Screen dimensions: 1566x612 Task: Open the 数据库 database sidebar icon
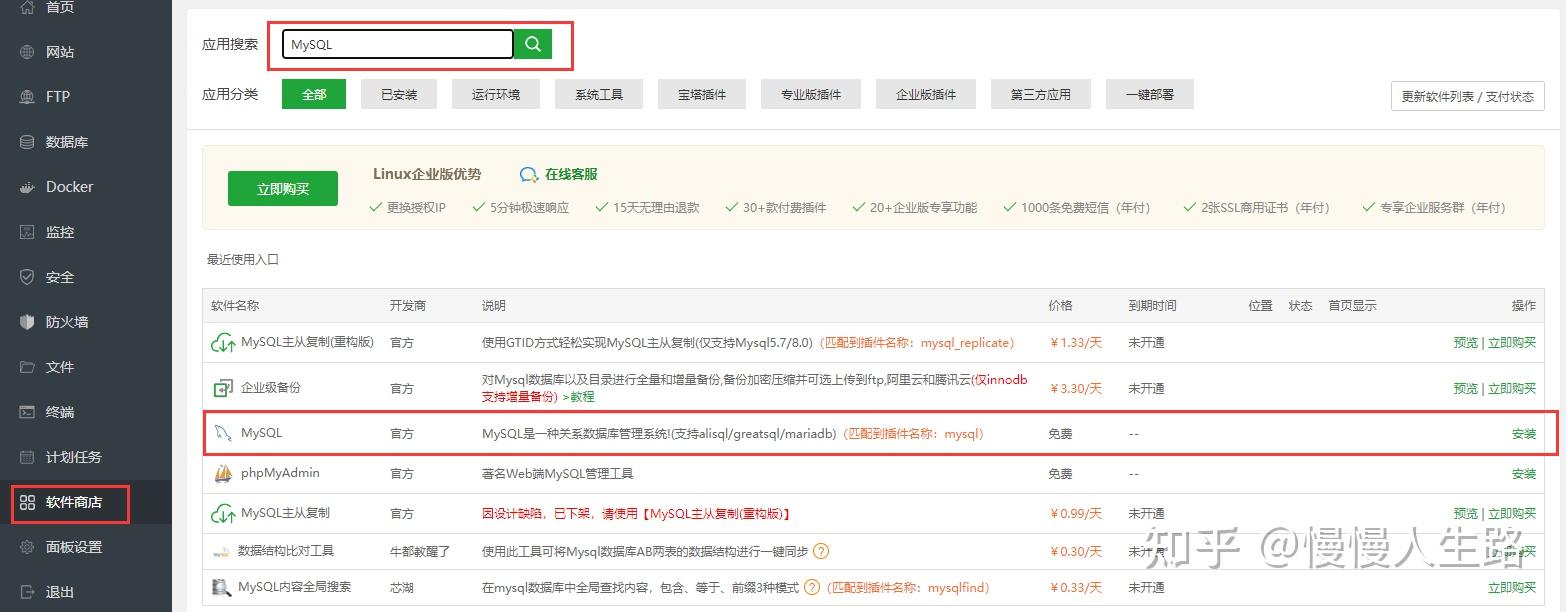[27, 142]
